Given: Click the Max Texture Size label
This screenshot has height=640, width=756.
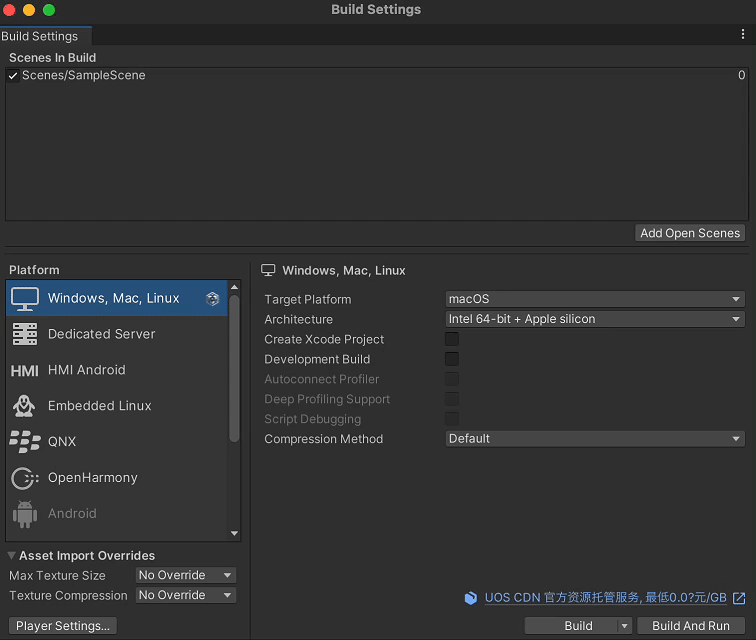Looking at the screenshot, I should point(57,576).
